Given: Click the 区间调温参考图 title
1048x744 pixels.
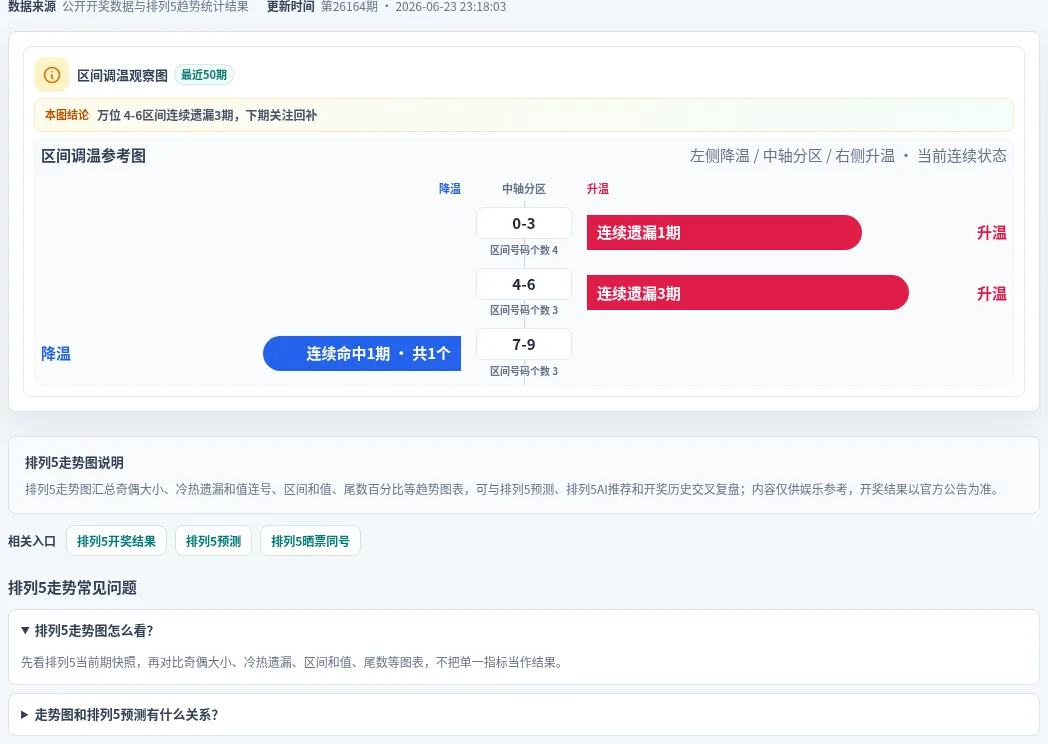Looking at the screenshot, I should click(x=94, y=156).
